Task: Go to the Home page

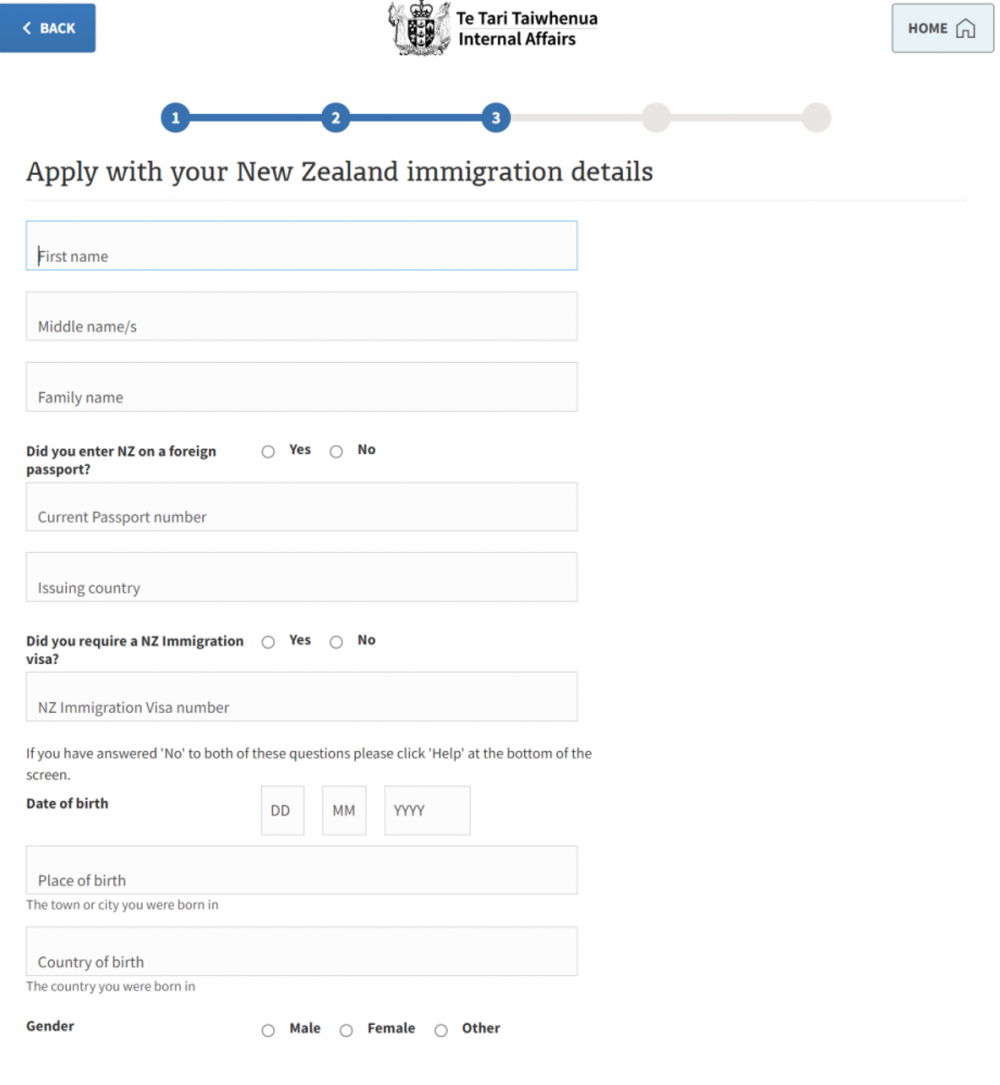Action: [x=942, y=28]
